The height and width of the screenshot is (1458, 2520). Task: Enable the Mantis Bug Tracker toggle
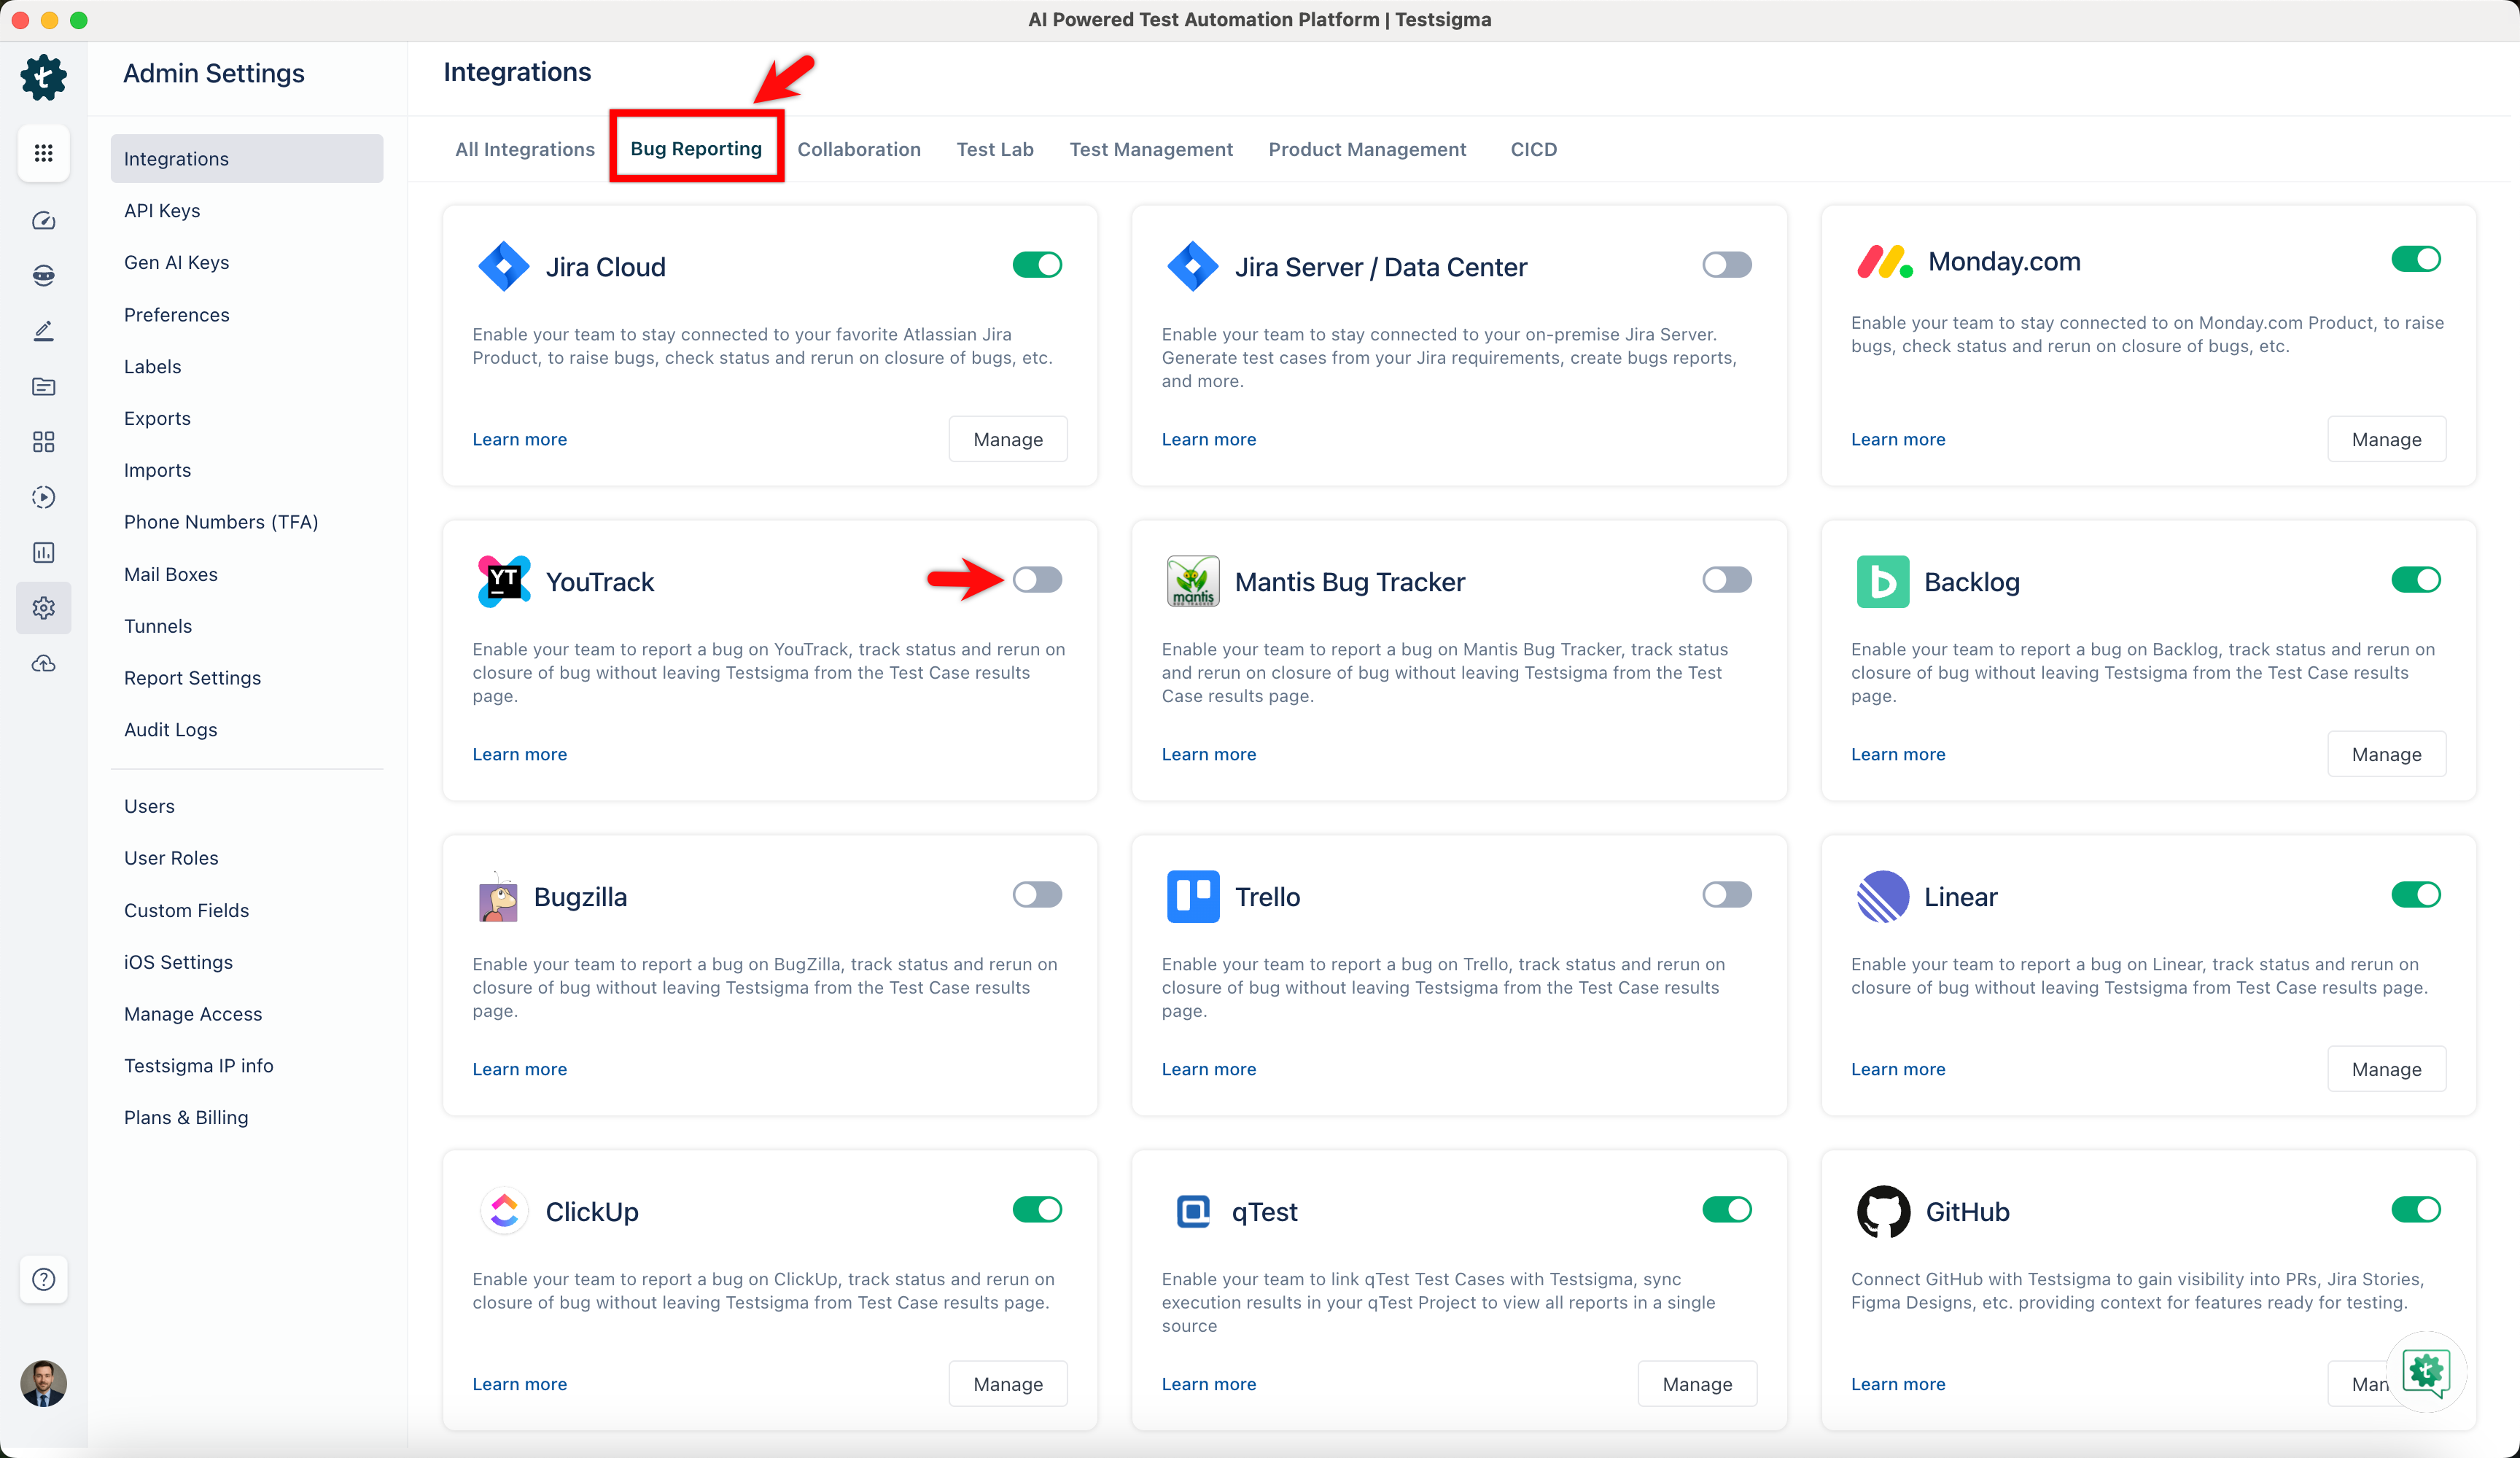[1727, 580]
